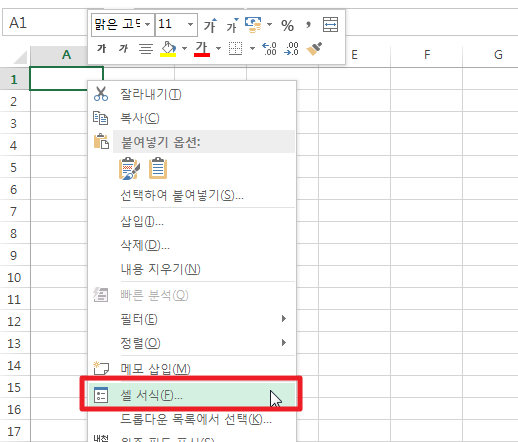Increase decimal places icon
Screen dimensions: 518x442
click(269, 49)
